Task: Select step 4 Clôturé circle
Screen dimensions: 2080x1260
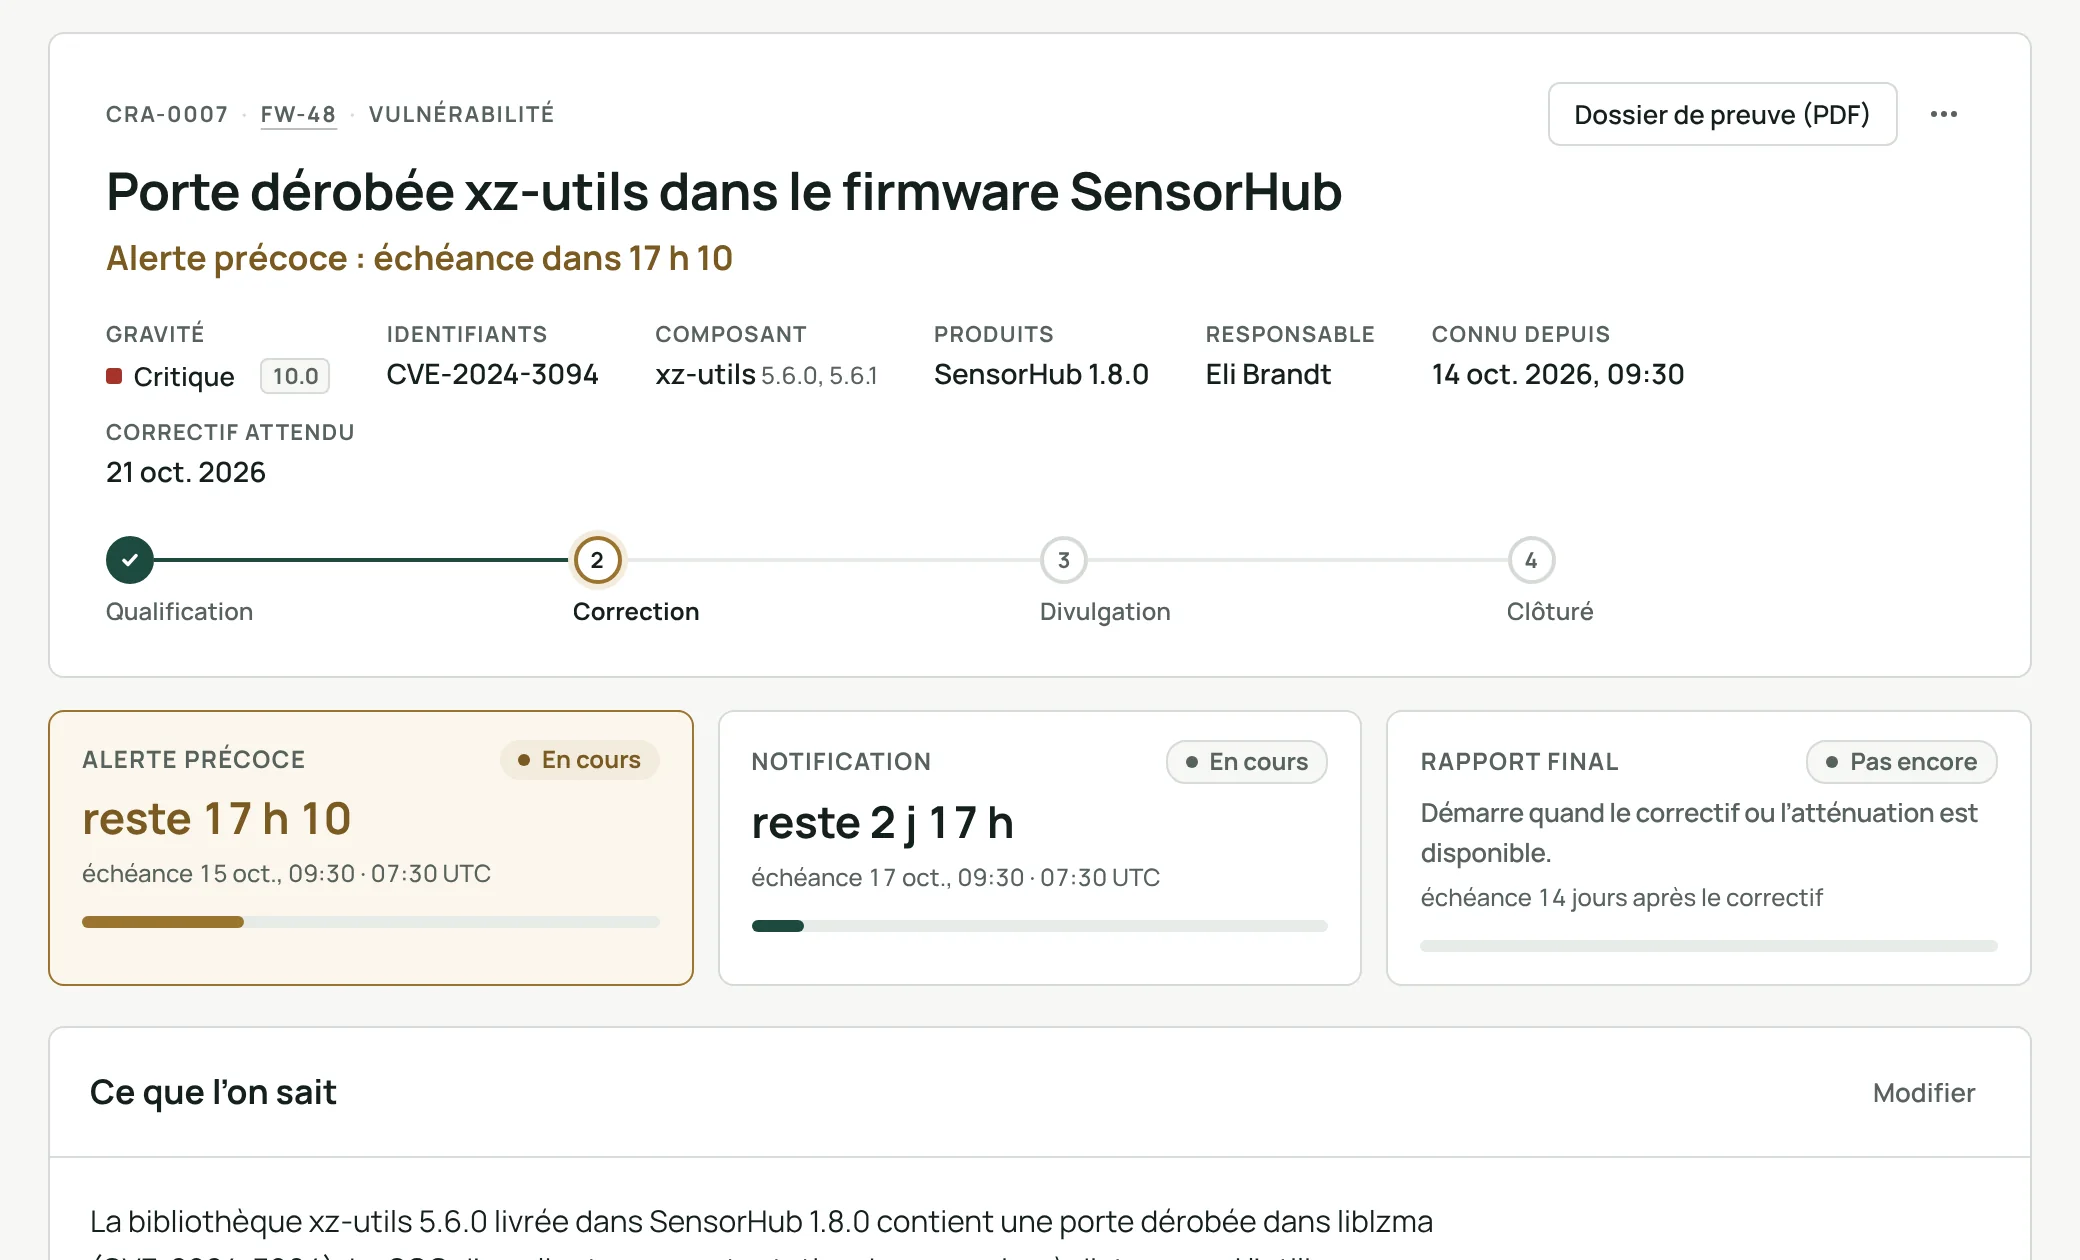Action: click(x=1531, y=560)
